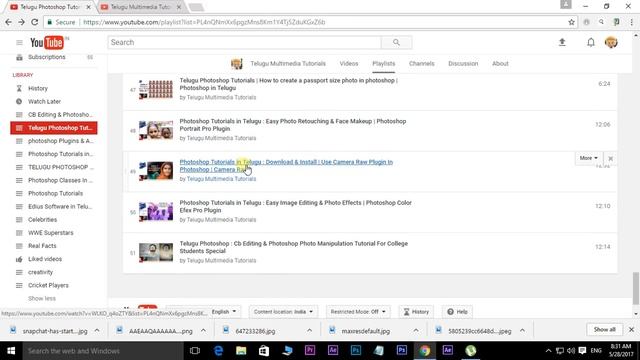640x360 pixels.
Task: Open the volume control in the system tray
Action: 571,351
